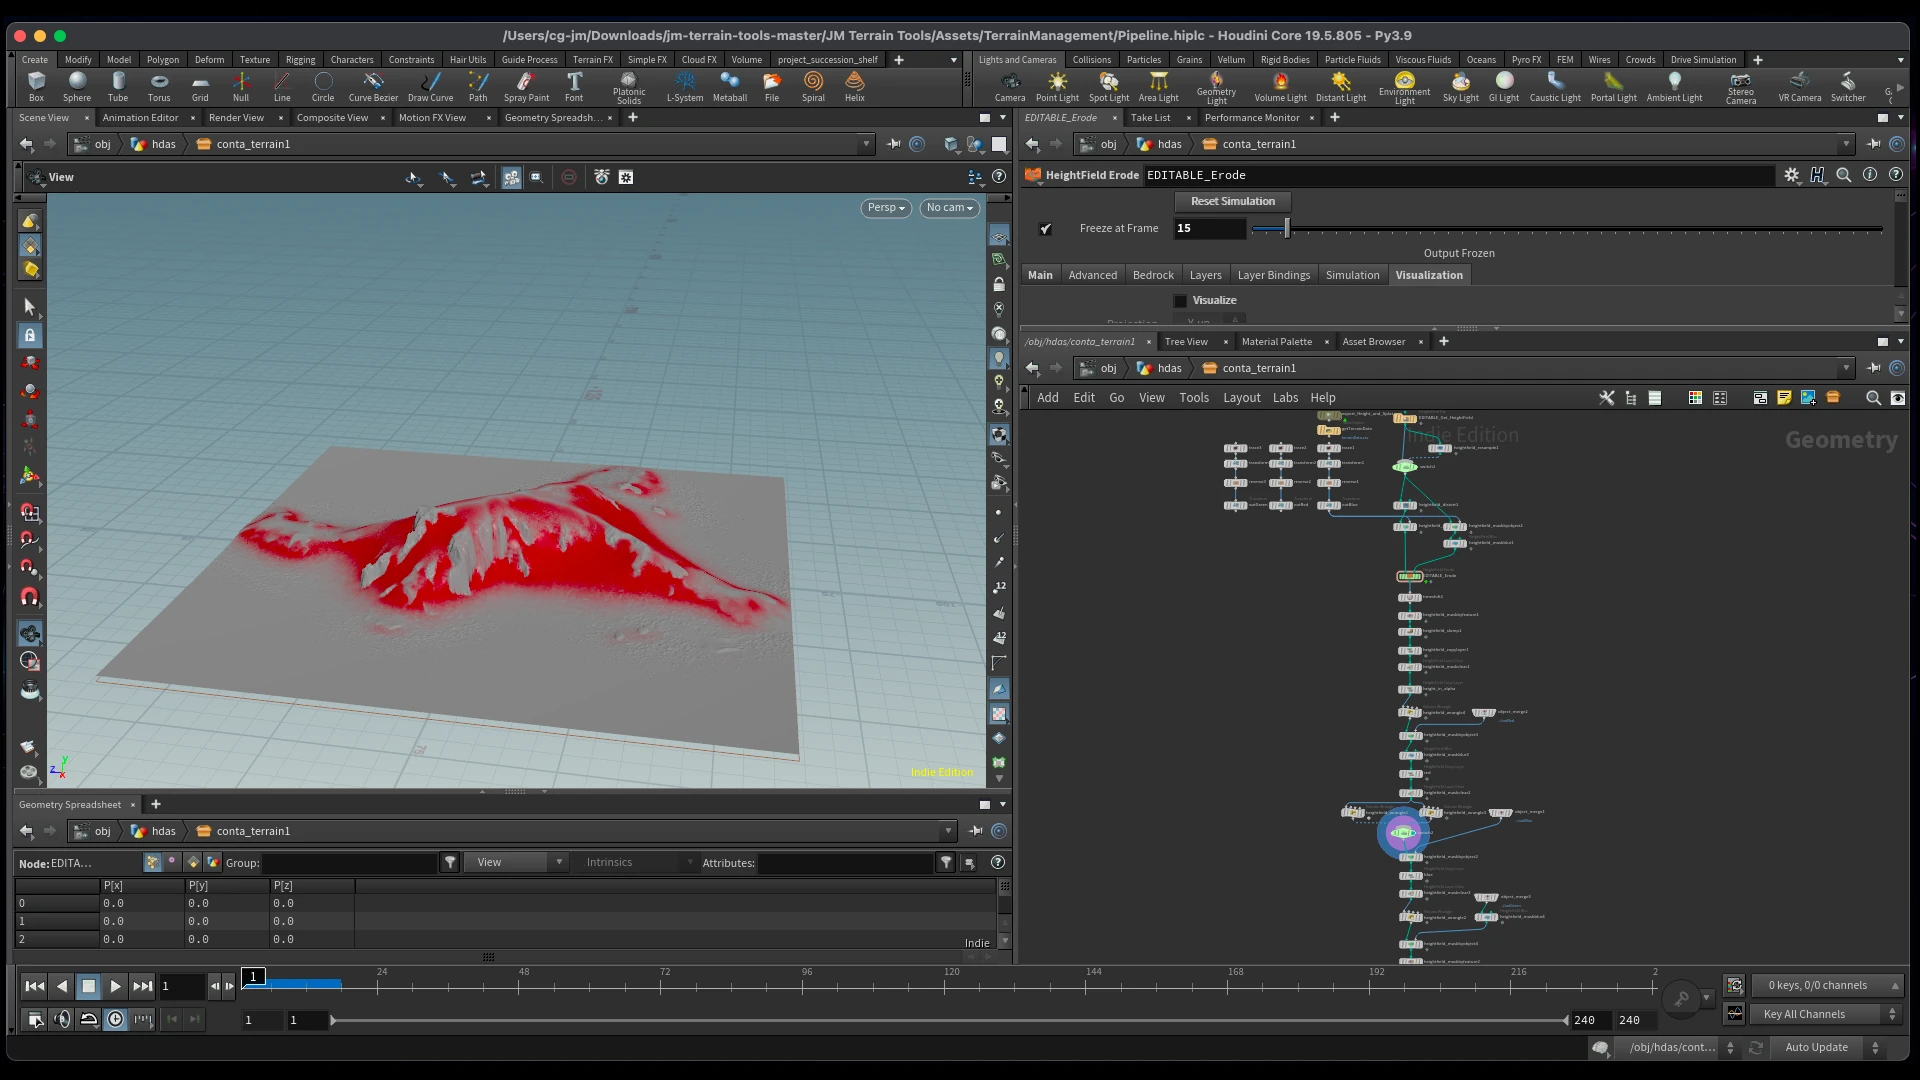This screenshot has height=1080, width=1920.
Task: Click the hdas breadcrumb in Scene View
Action: [154, 144]
